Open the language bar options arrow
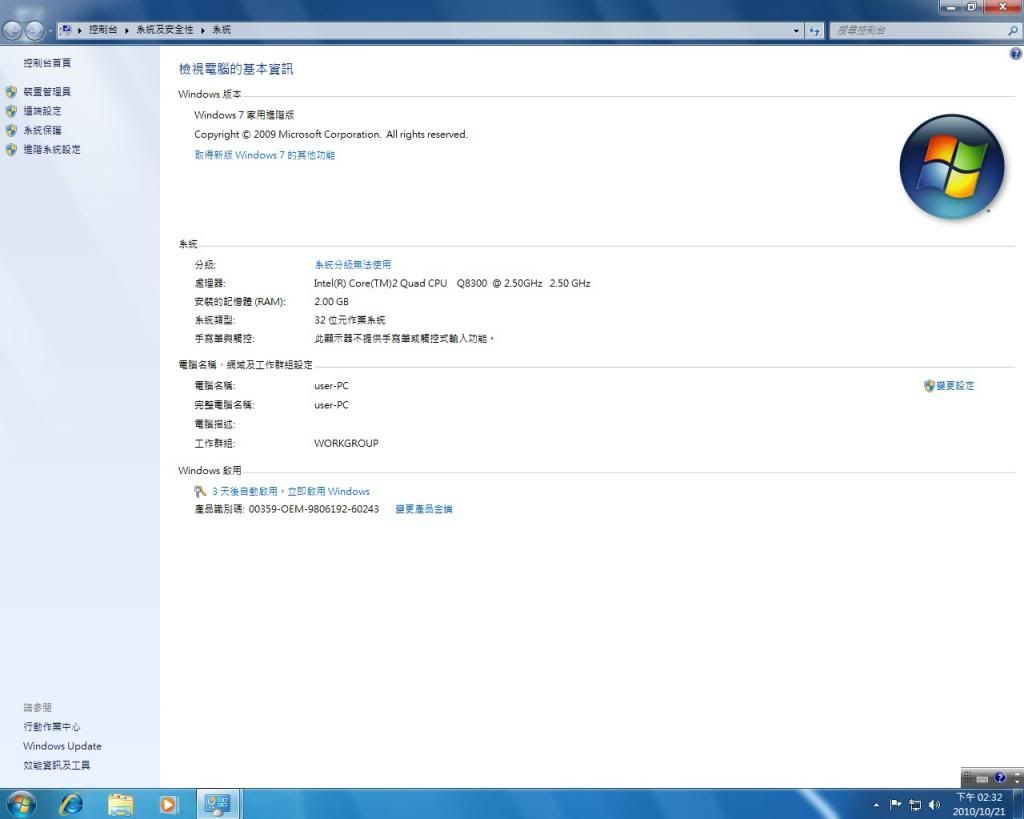The width and height of the screenshot is (1024, 819). coord(1017,781)
